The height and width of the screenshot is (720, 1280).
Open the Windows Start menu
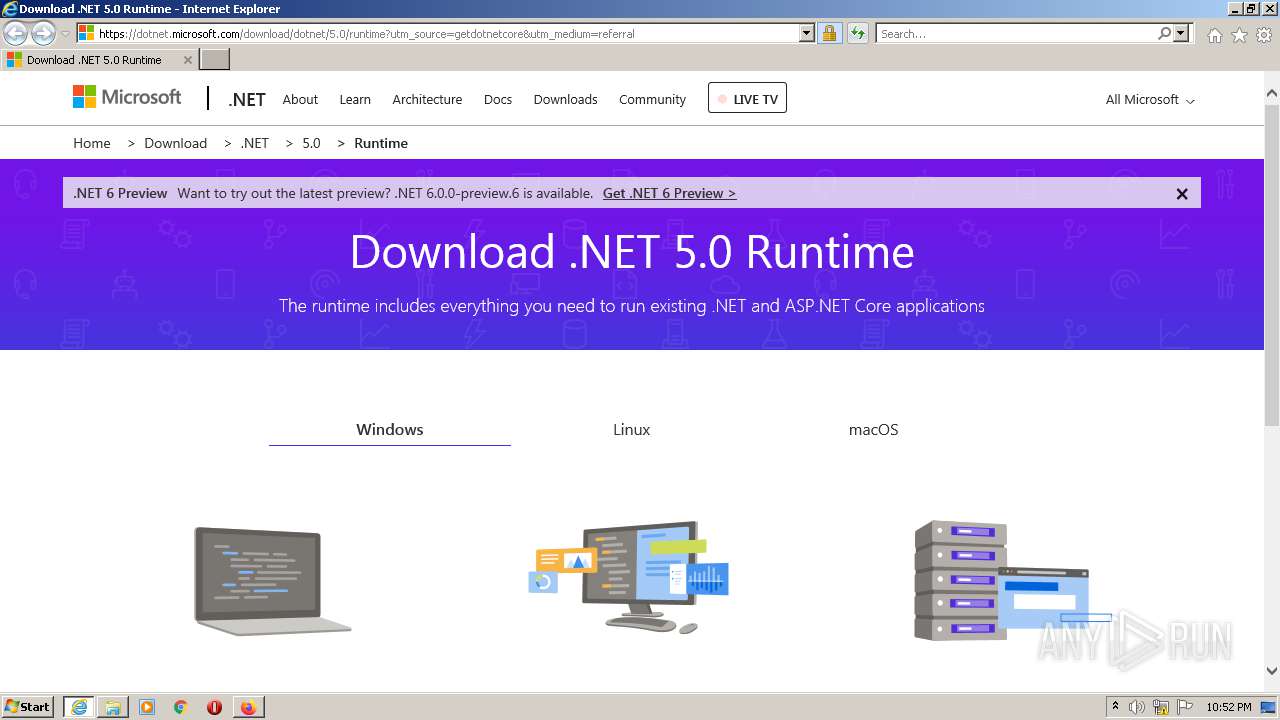[x=28, y=706]
